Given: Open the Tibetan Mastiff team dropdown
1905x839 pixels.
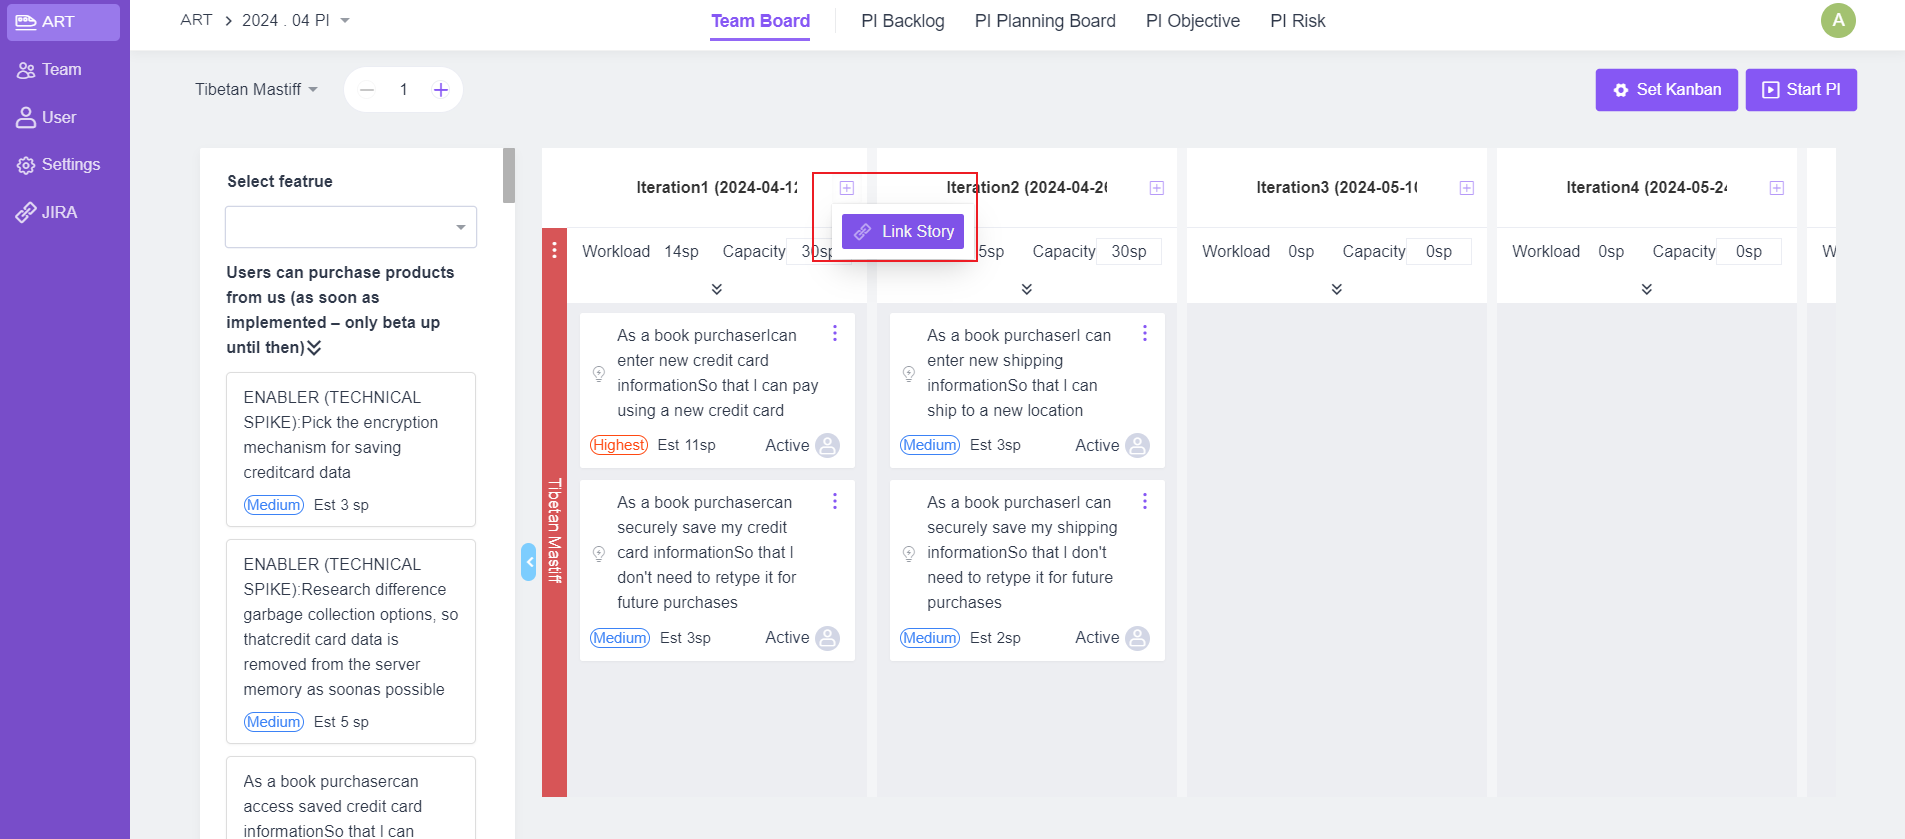Looking at the screenshot, I should click(x=257, y=89).
